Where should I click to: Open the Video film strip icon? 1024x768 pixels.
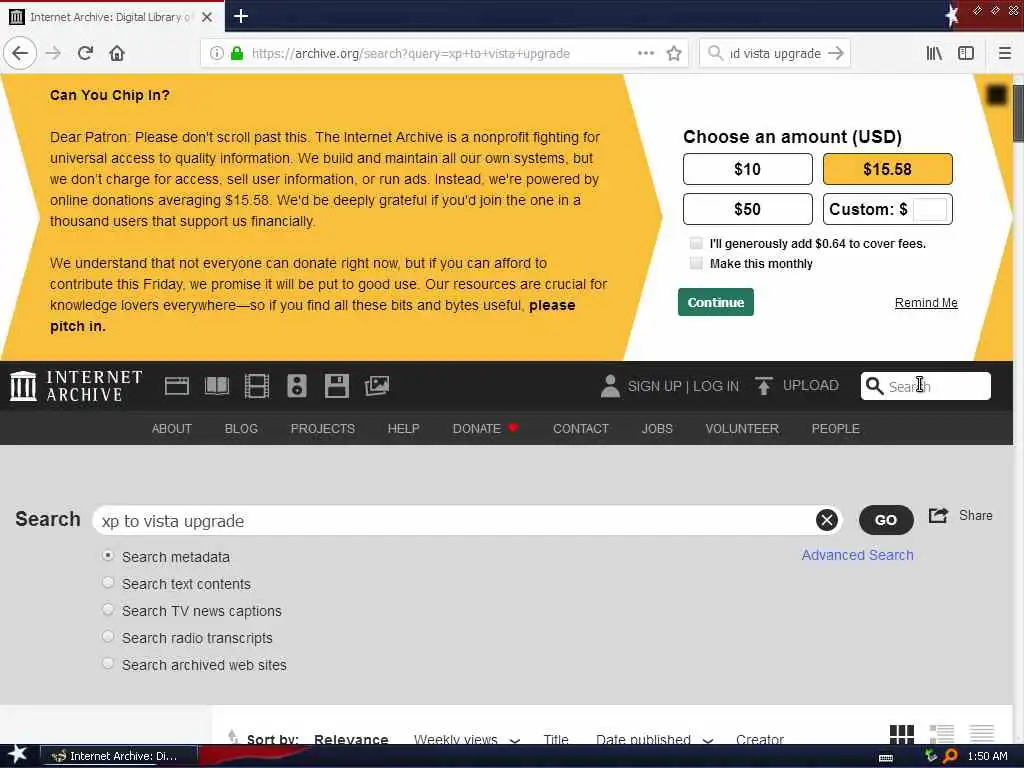pyautogui.click(x=257, y=386)
